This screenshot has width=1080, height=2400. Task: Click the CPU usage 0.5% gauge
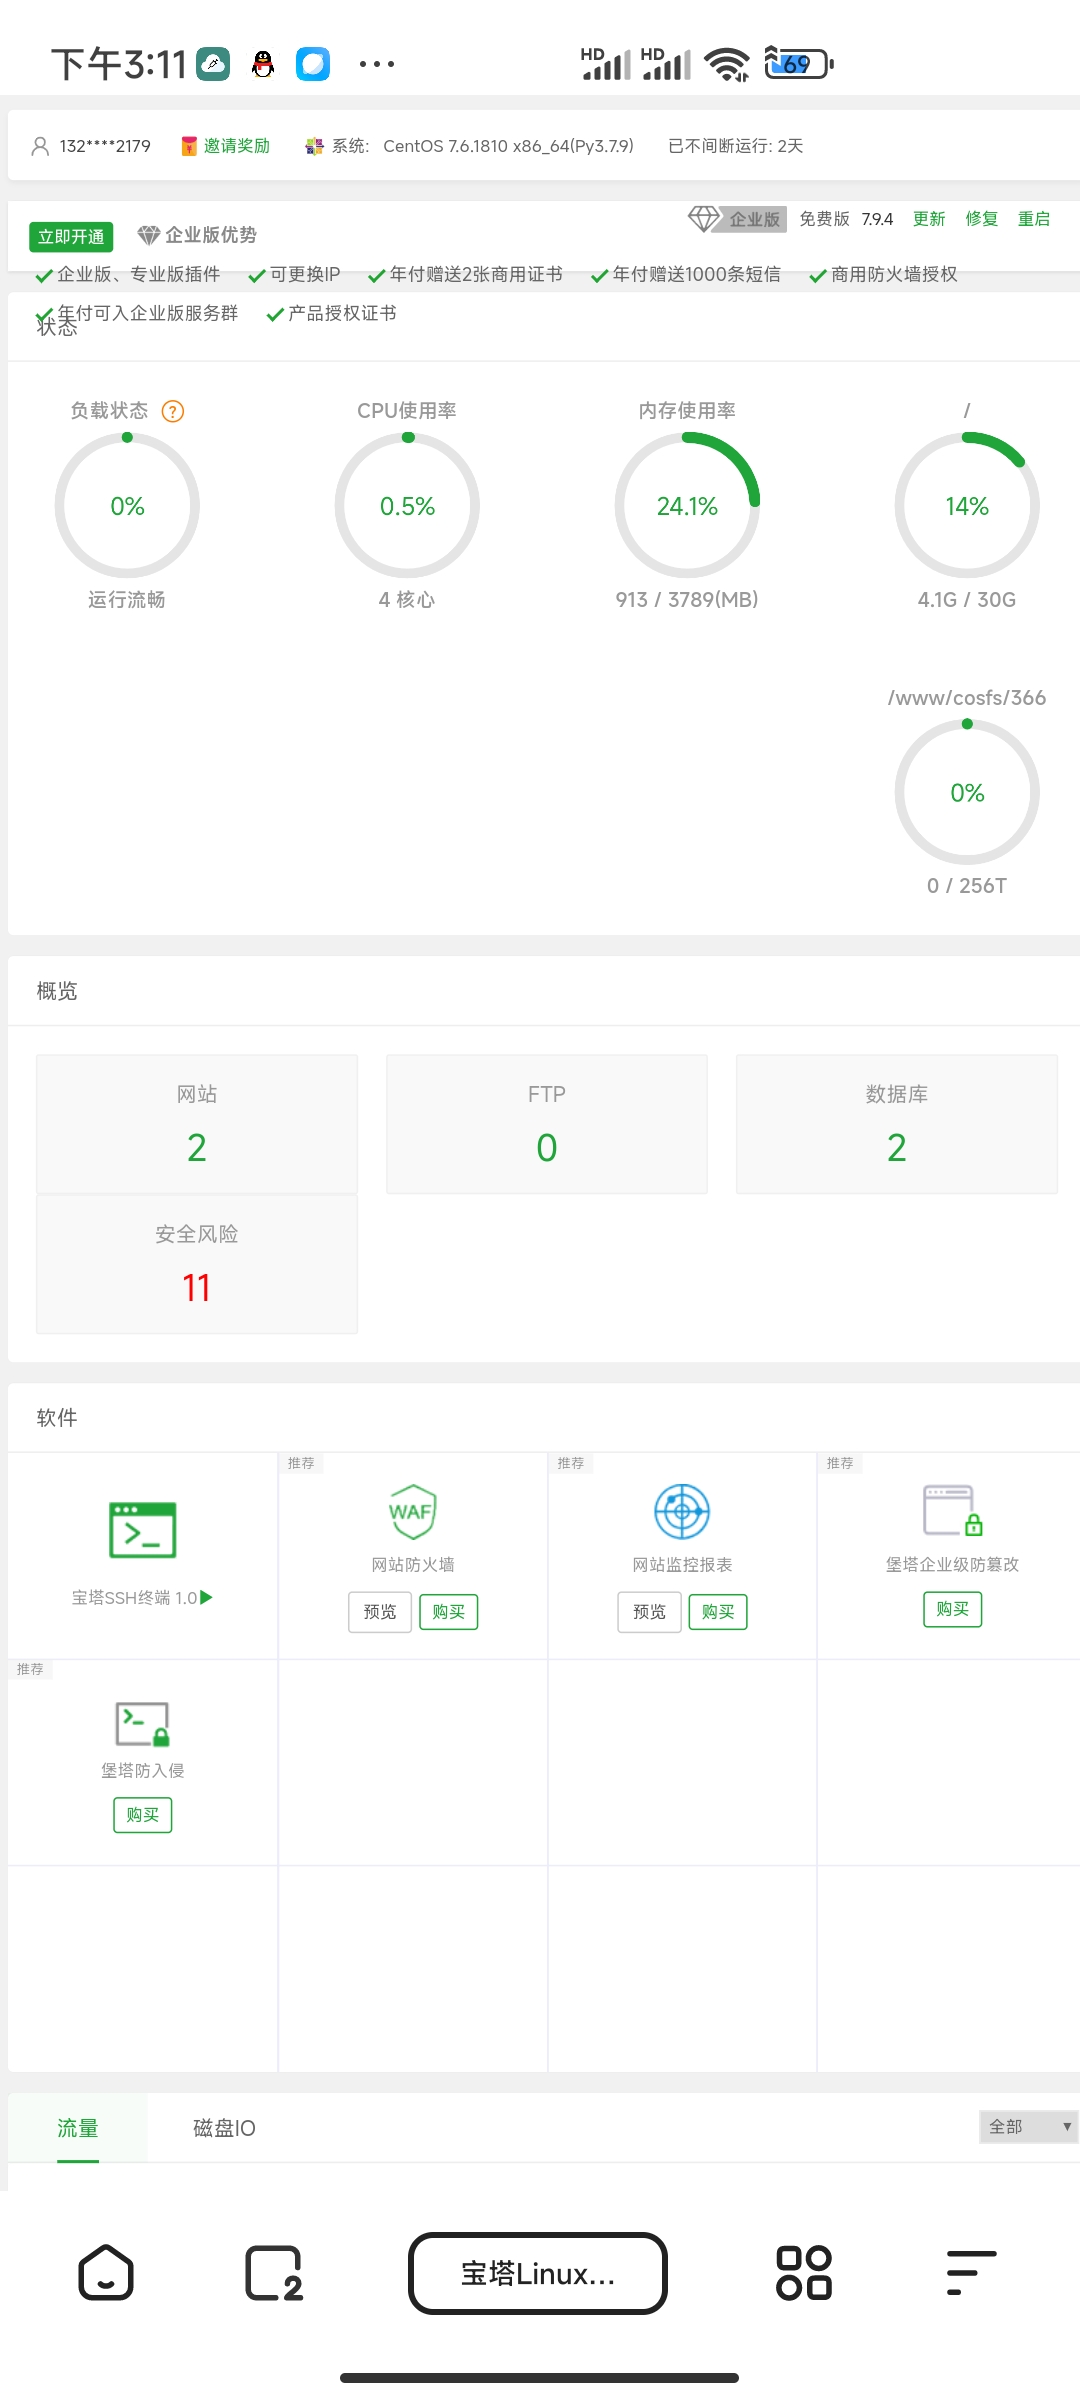click(x=407, y=506)
